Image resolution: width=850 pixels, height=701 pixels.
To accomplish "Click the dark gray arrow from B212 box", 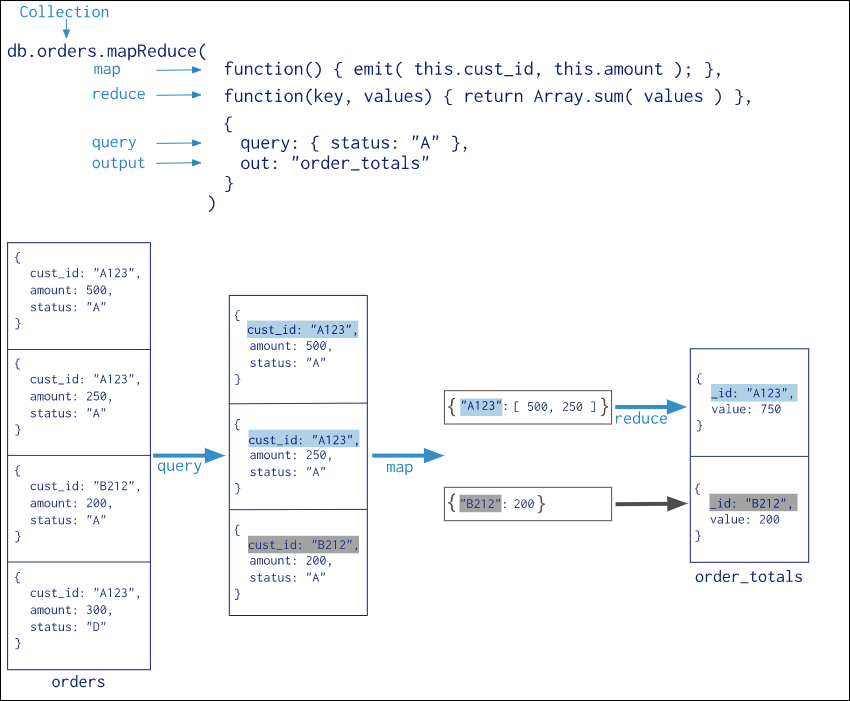I will click(652, 504).
